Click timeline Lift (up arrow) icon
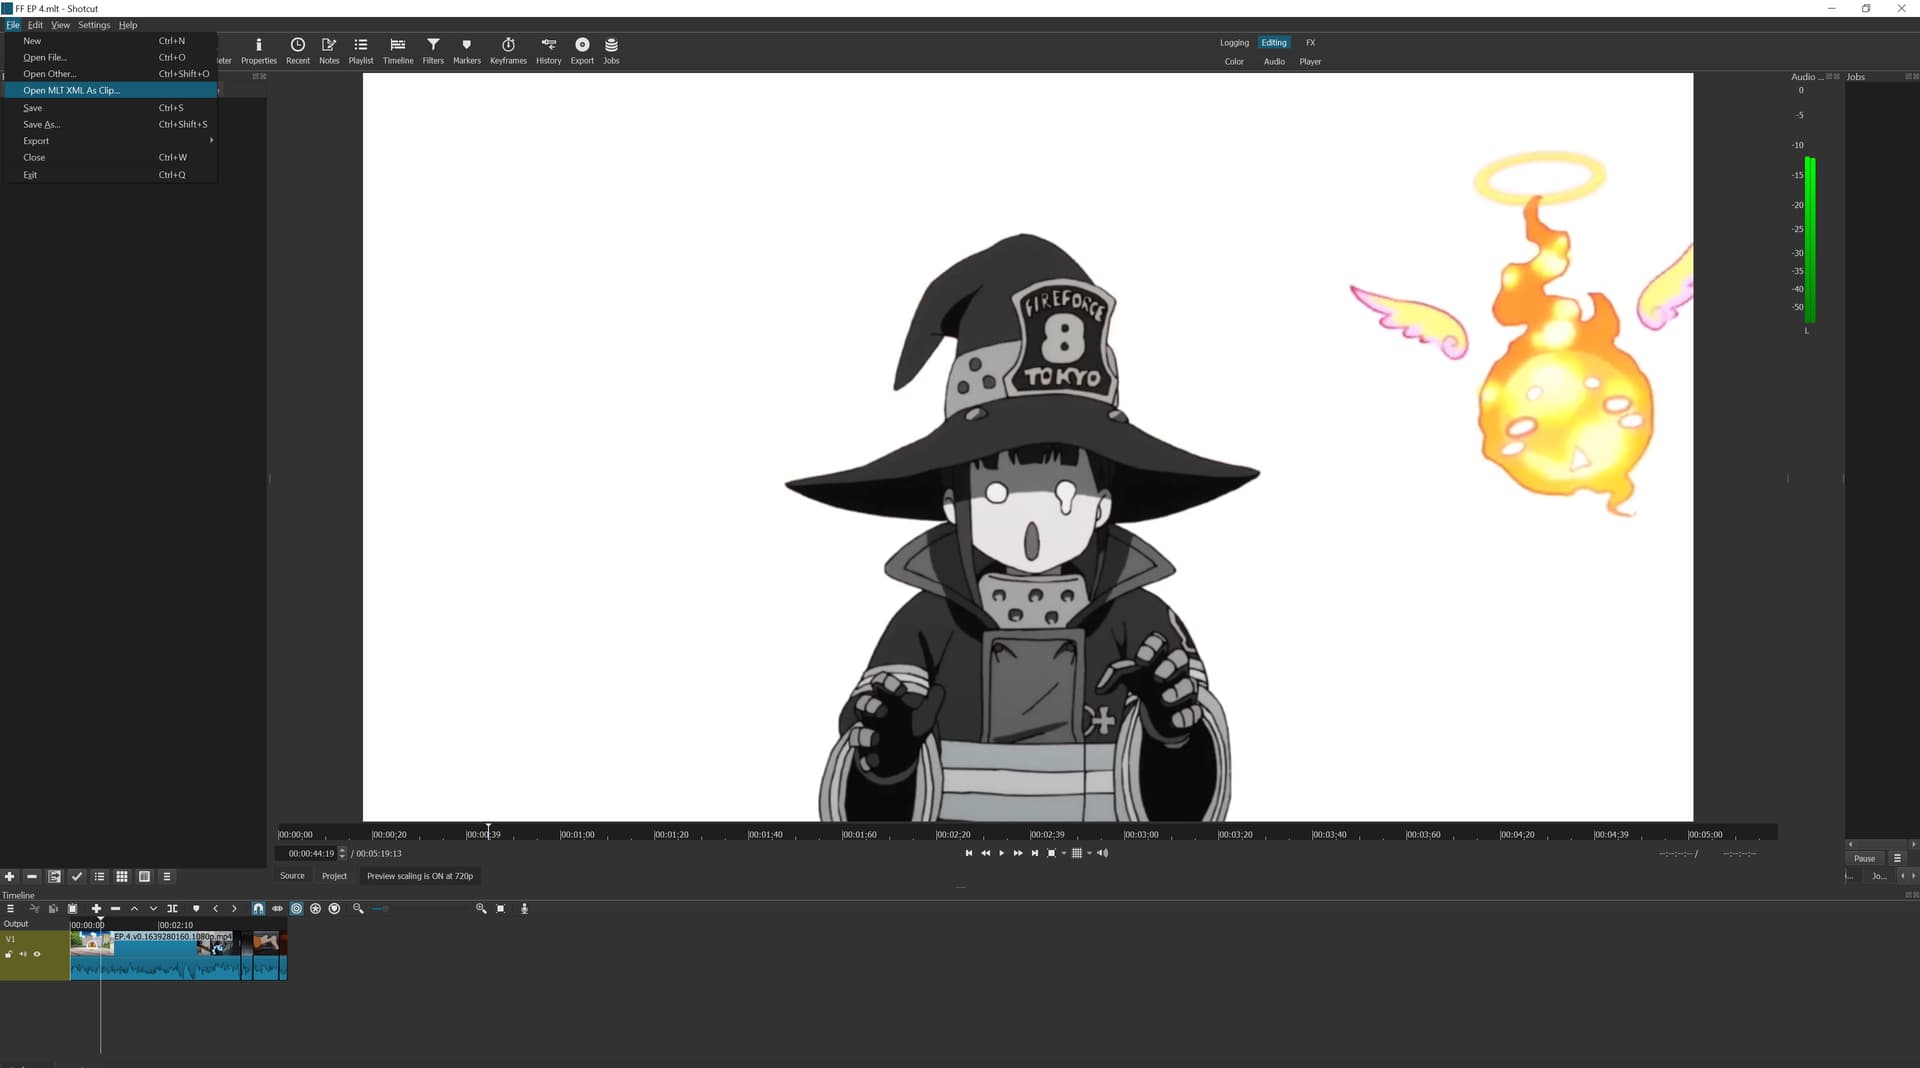This screenshot has width=1920, height=1068. [134, 909]
